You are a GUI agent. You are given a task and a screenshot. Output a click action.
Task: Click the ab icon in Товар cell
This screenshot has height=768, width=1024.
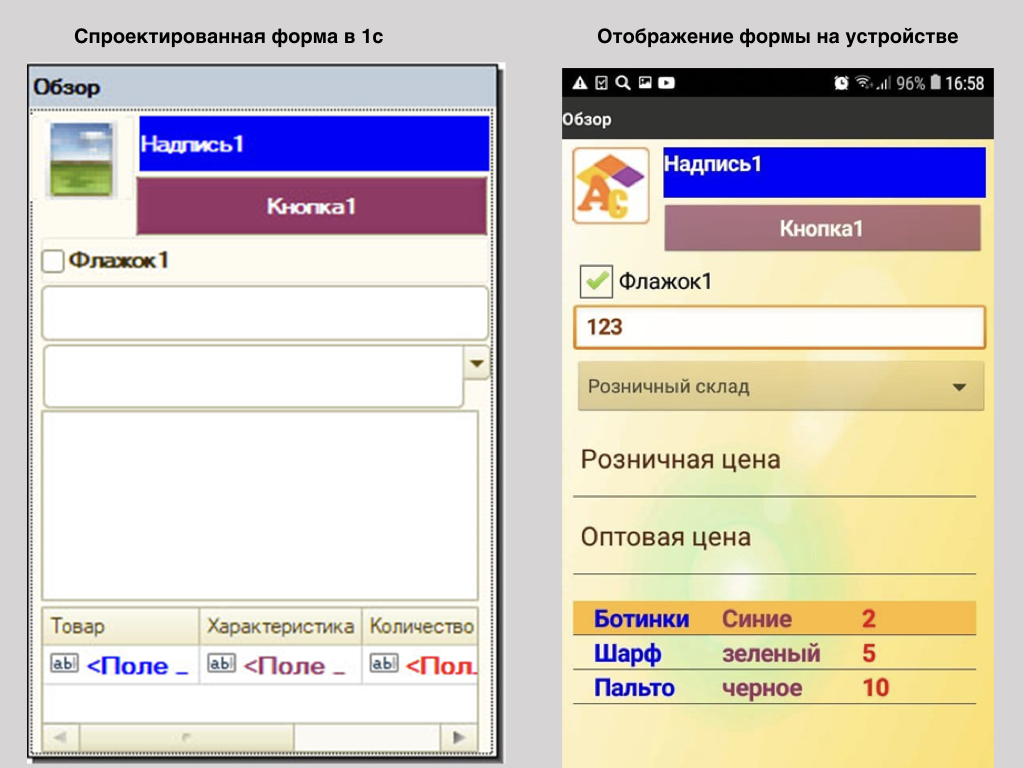pos(64,664)
